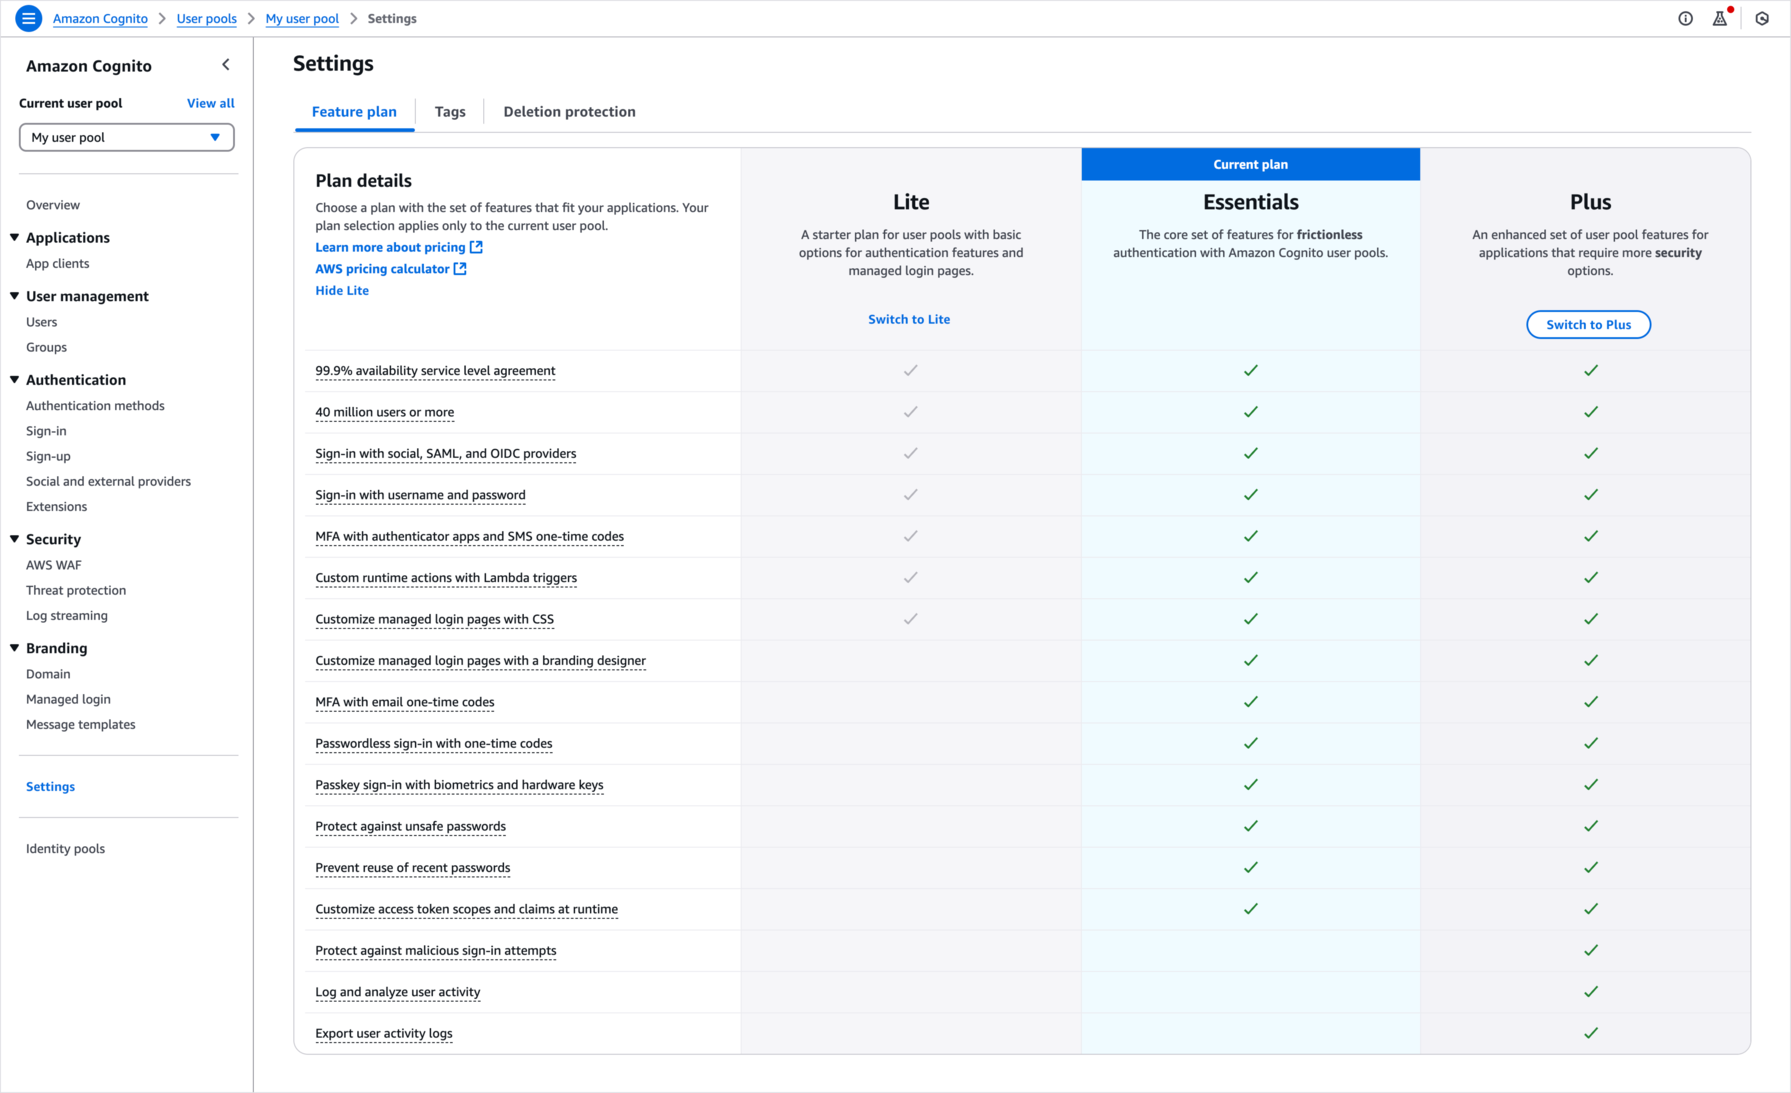Click Protect against unsafe passwords feature
The image size is (1791, 1093).
[411, 827]
